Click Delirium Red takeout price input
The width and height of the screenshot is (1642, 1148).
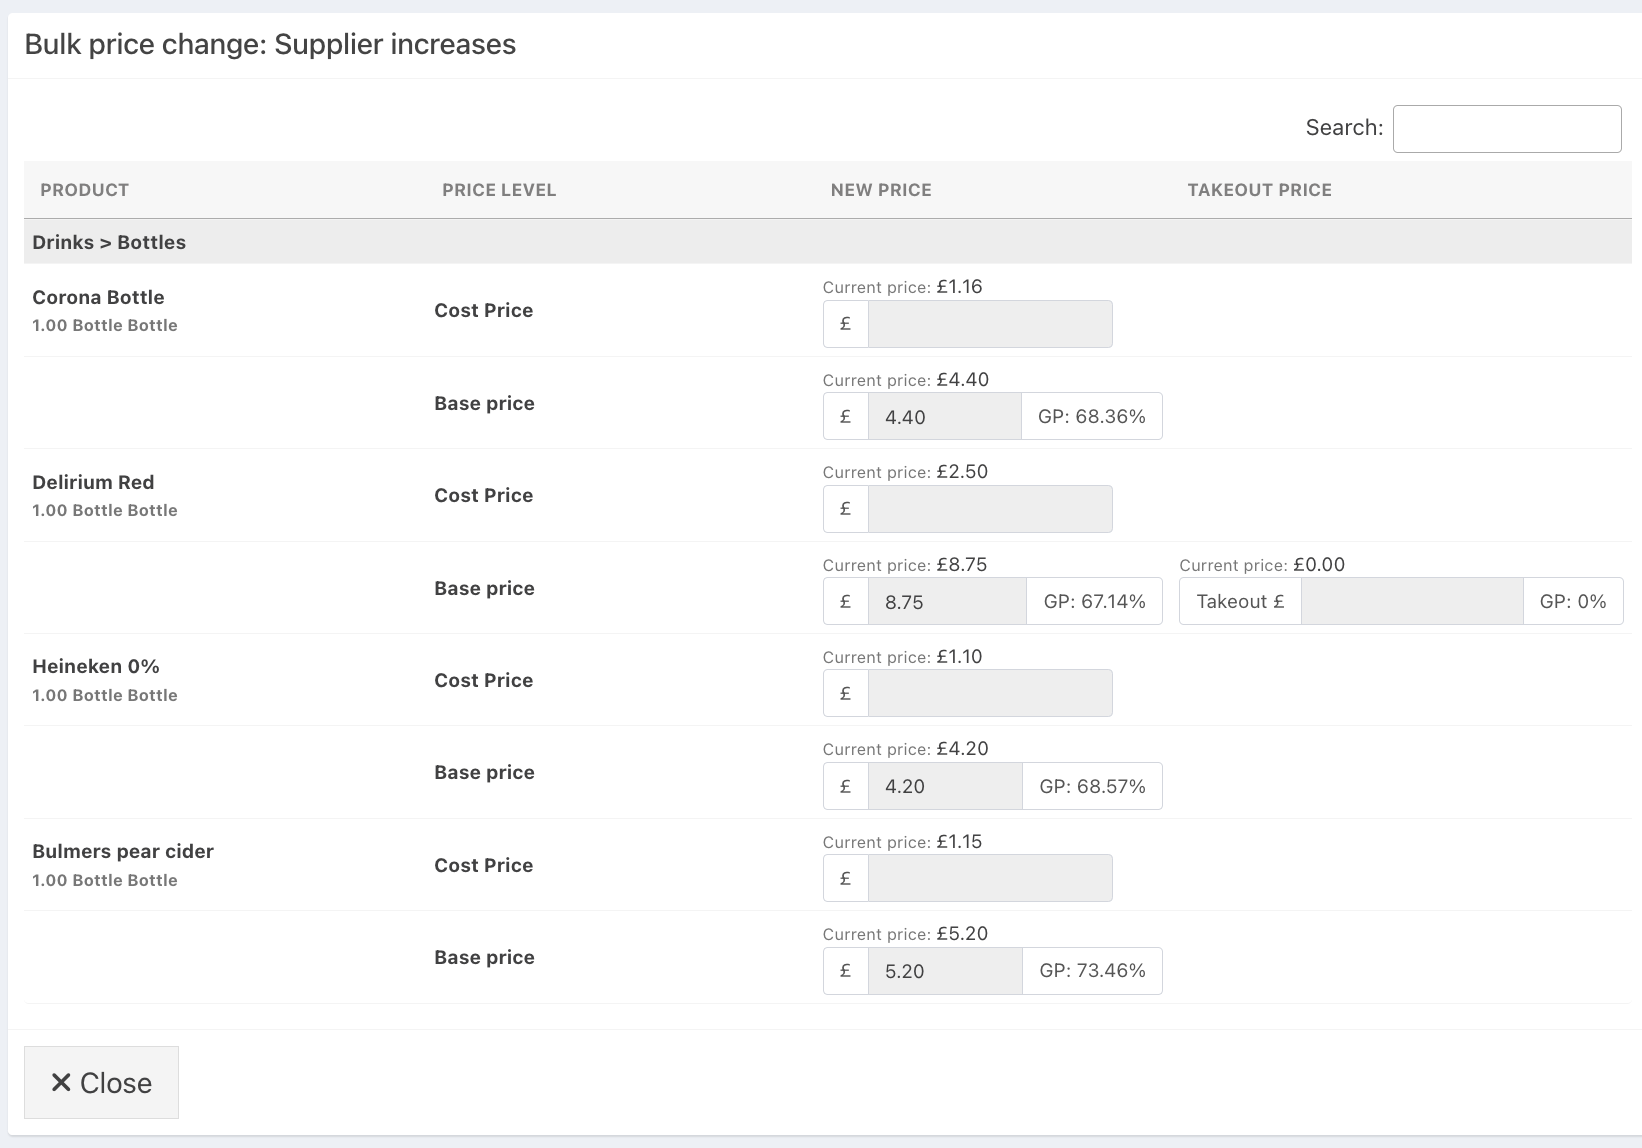tap(1412, 601)
